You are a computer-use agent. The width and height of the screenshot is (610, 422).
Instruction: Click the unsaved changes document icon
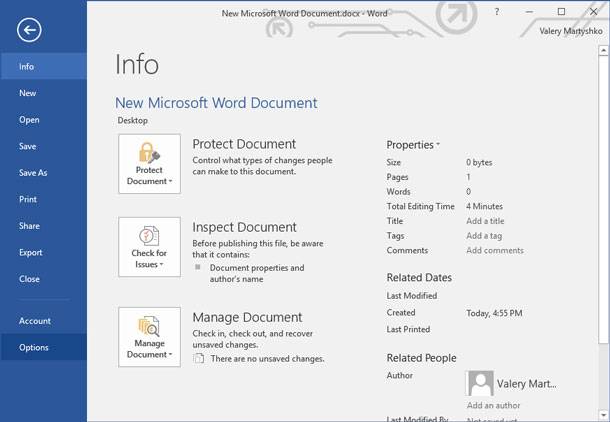[199, 358]
